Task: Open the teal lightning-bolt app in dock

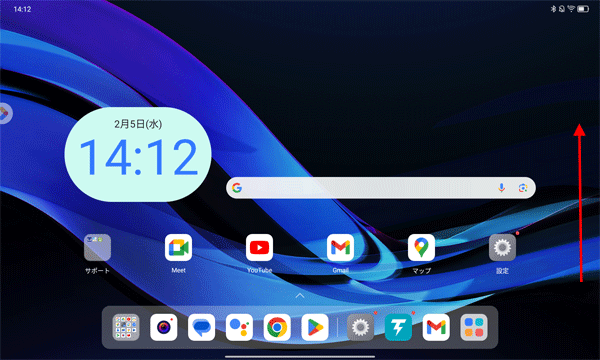Action: [398, 327]
